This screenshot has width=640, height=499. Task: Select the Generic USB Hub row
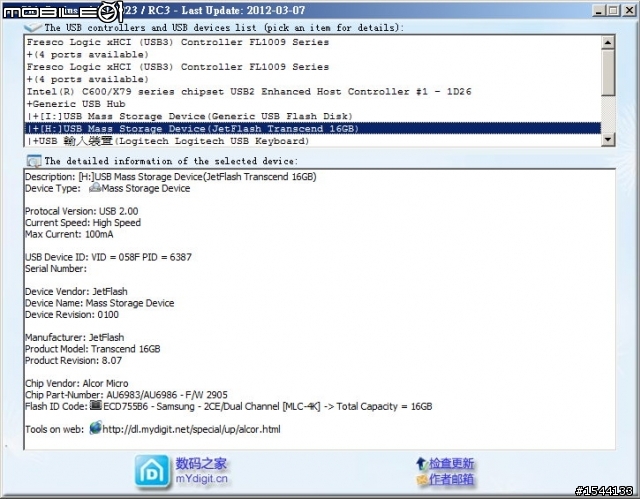tap(313, 104)
